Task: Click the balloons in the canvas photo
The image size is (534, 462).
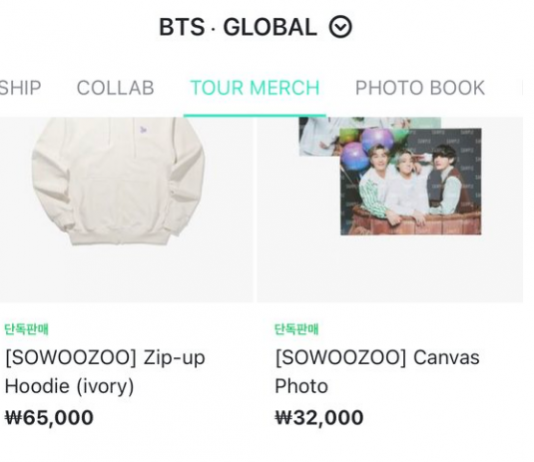Action: click(x=370, y=146)
